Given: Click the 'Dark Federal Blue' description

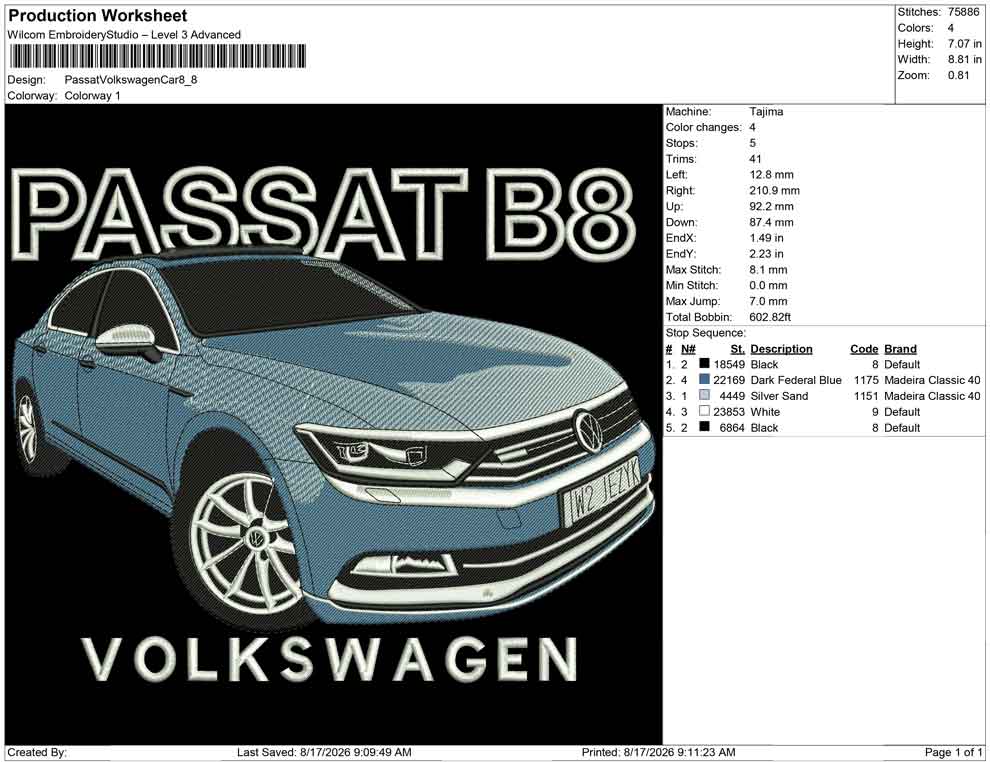Looking at the screenshot, I should 796,380.
